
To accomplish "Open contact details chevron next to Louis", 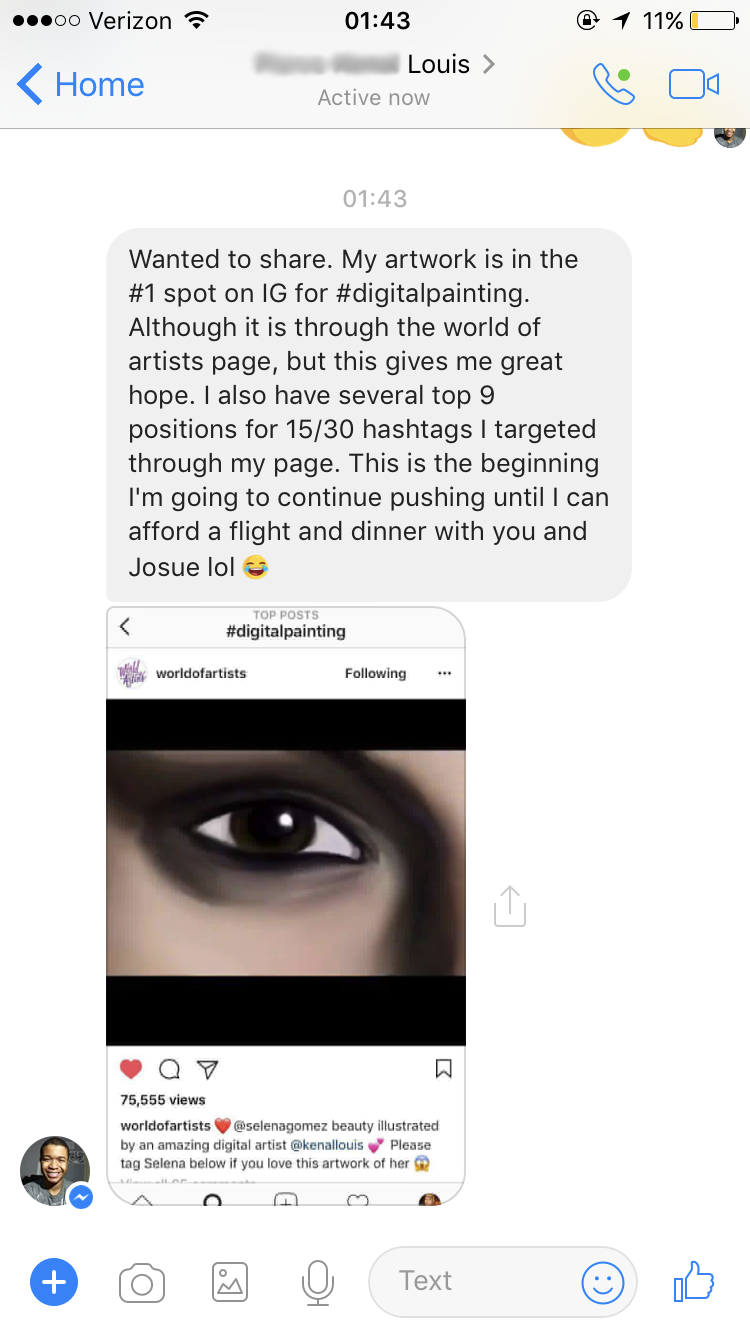I will (x=488, y=65).
